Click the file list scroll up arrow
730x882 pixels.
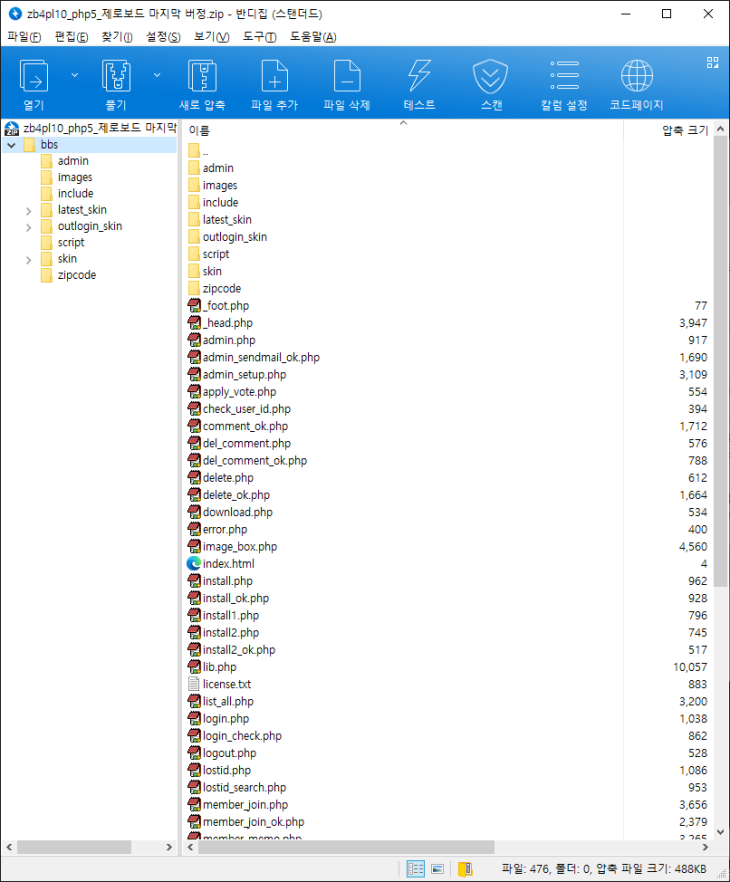[x=720, y=129]
